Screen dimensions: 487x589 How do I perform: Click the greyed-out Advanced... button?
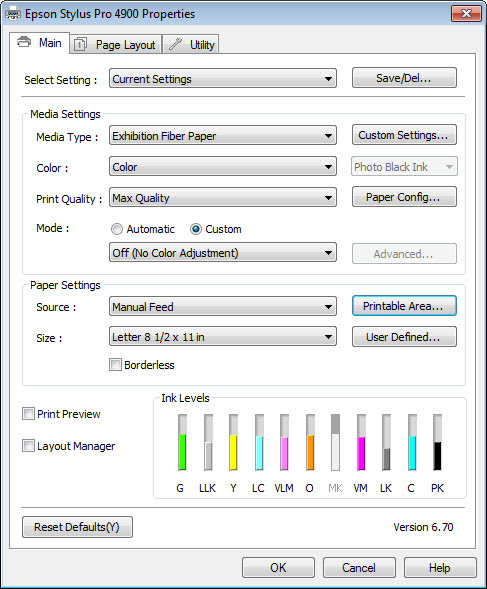[404, 254]
